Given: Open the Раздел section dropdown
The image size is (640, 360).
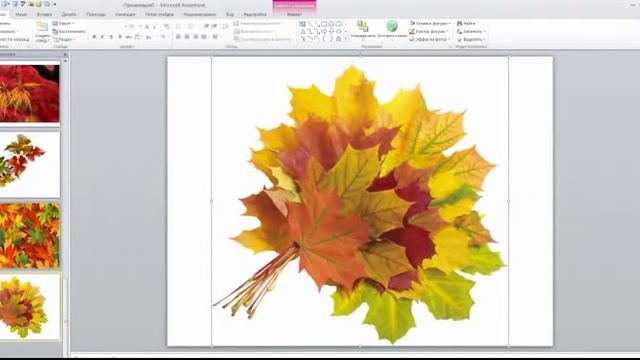Looking at the screenshot, I should [x=64, y=39].
